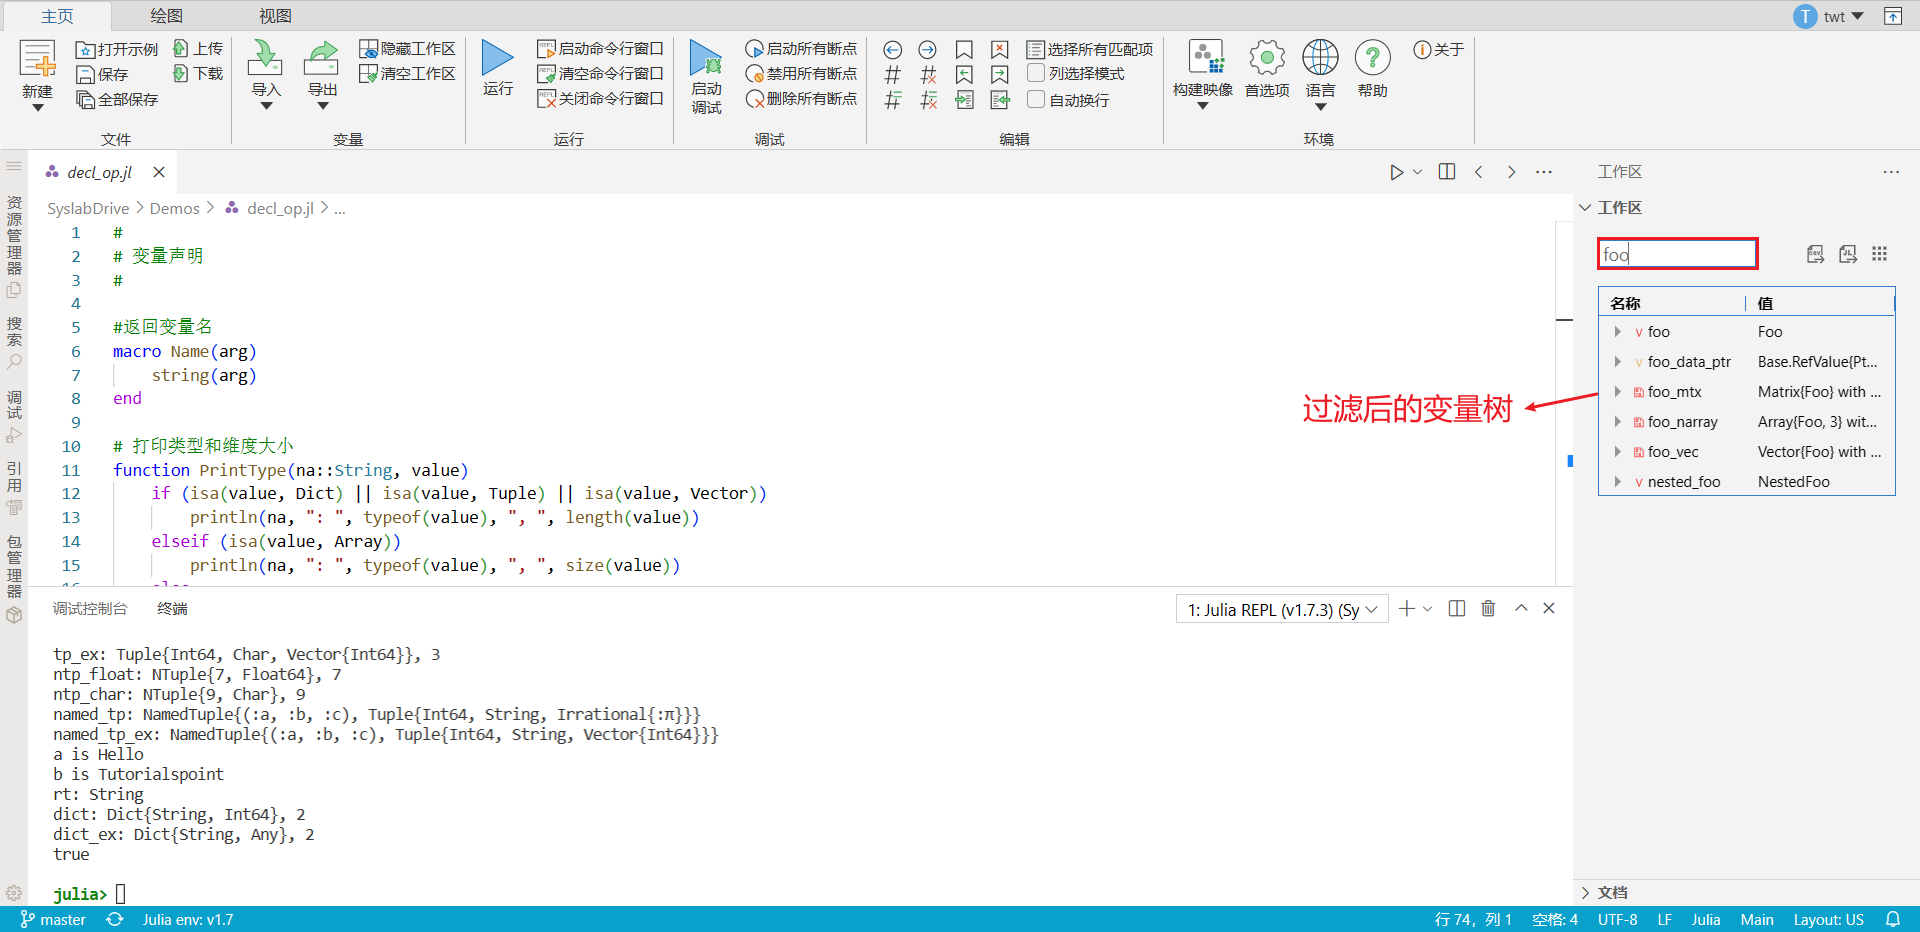The width and height of the screenshot is (1920, 932).
Task: Click 启动命令行窗口
Action: pos(600,48)
